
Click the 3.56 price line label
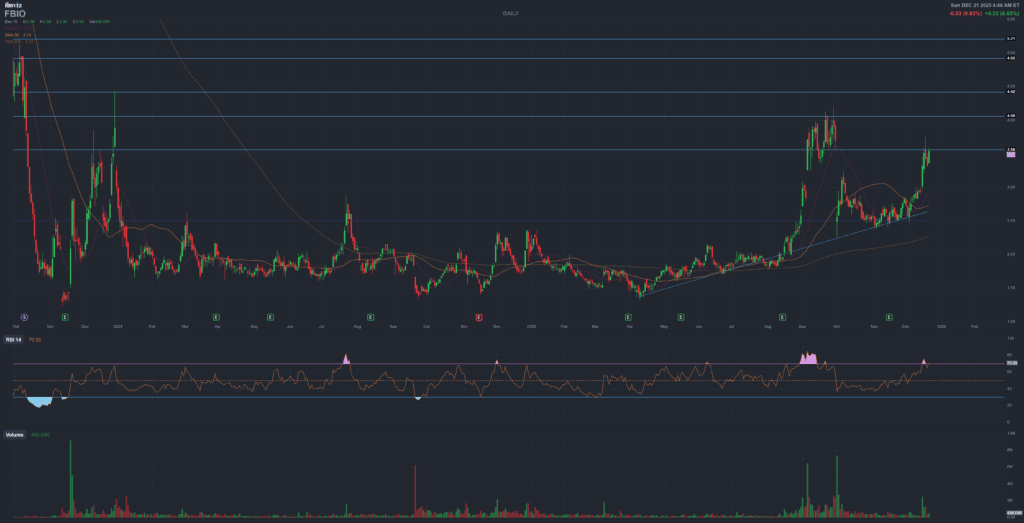1010,150
